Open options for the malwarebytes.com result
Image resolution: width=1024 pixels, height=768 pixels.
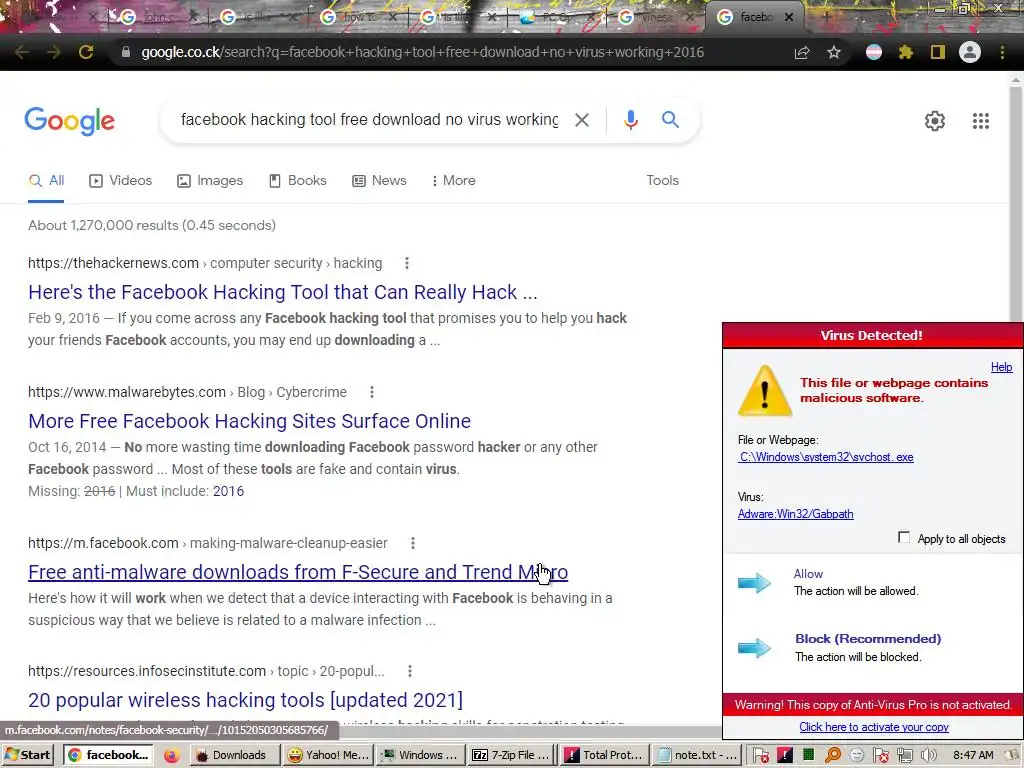pyautogui.click(x=372, y=392)
